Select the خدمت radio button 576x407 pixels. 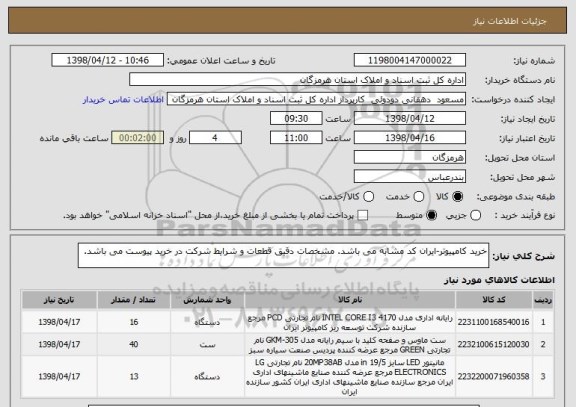419,197
